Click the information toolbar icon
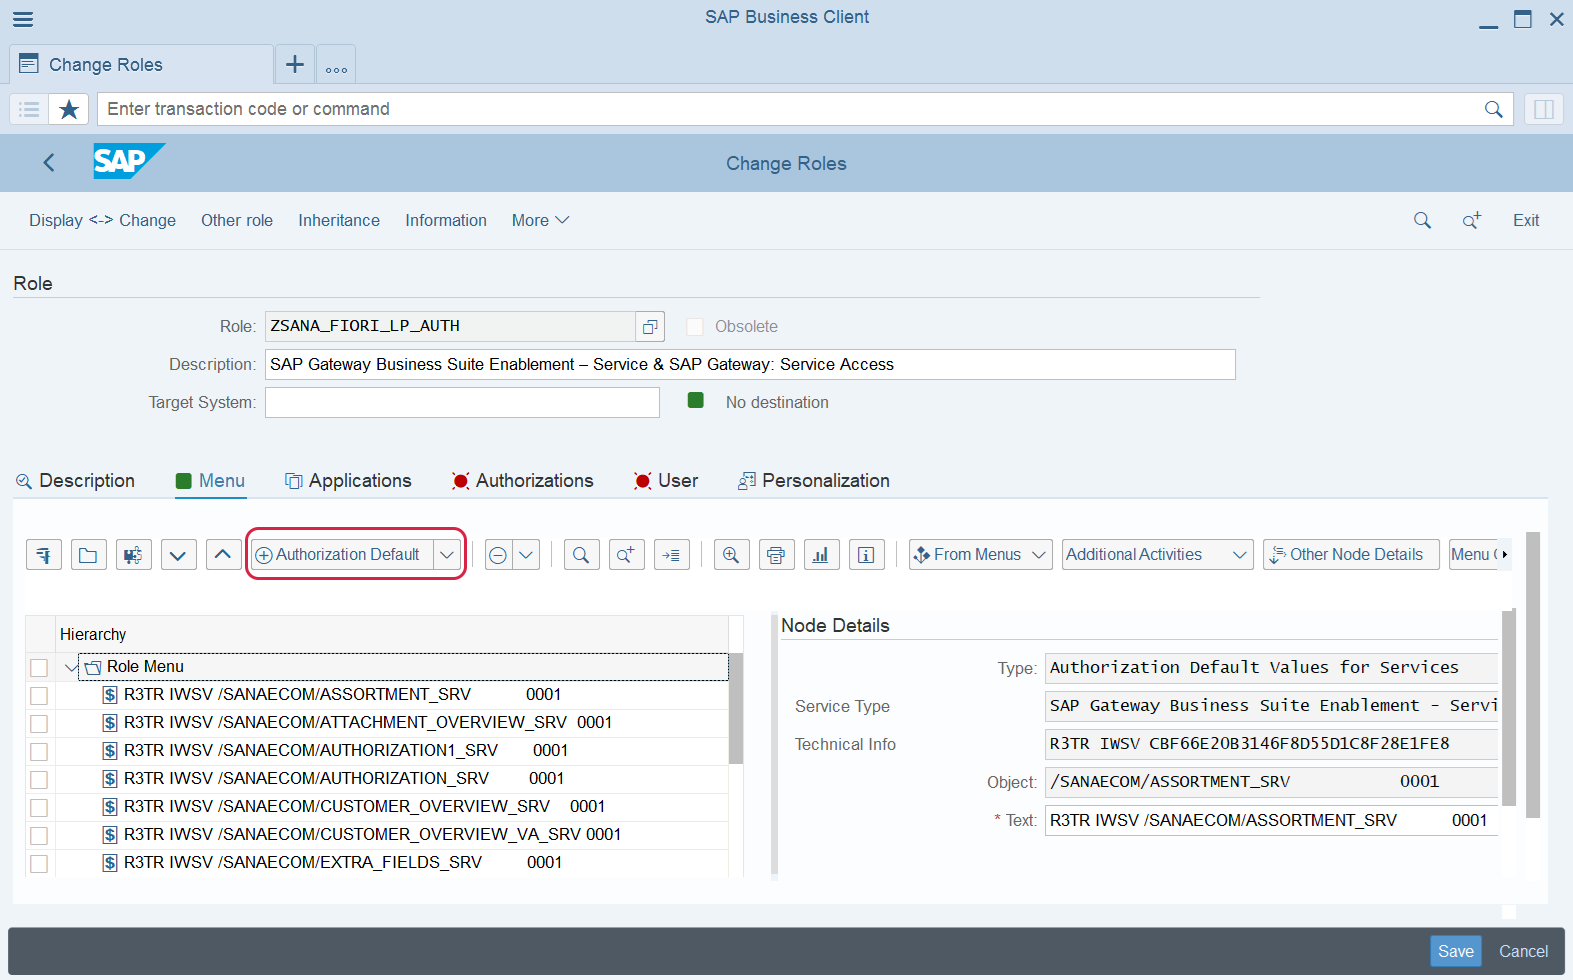This screenshot has width=1573, height=980. tap(866, 554)
